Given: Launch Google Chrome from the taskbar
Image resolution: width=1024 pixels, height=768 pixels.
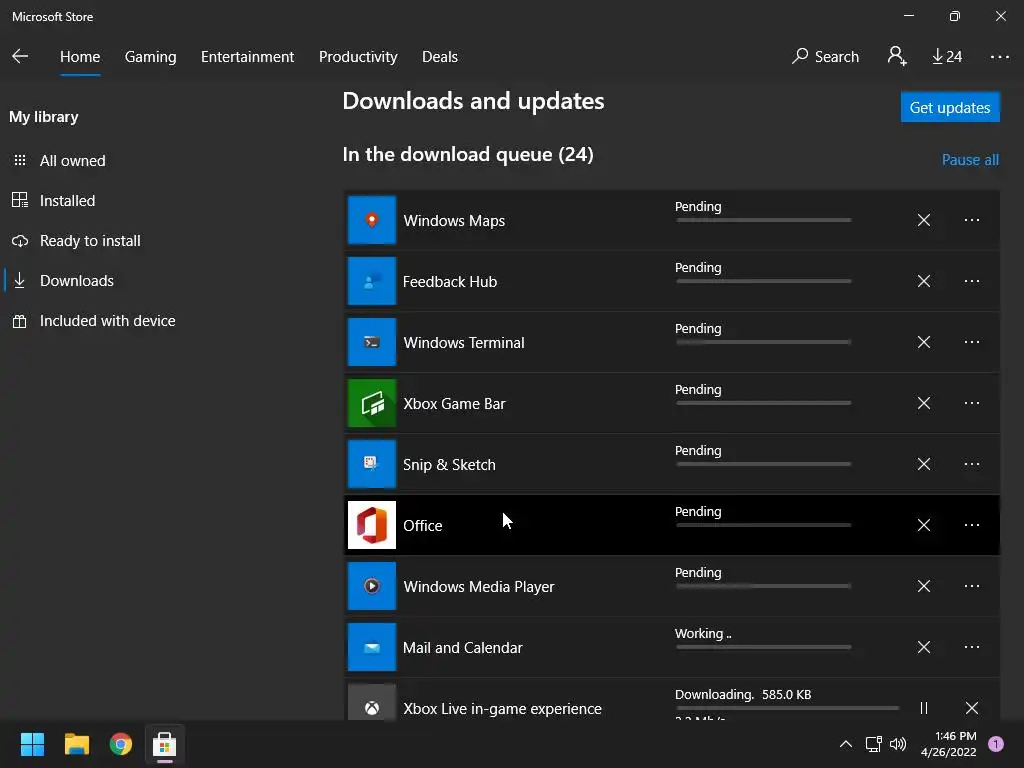Looking at the screenshot, I should (121, 744).
